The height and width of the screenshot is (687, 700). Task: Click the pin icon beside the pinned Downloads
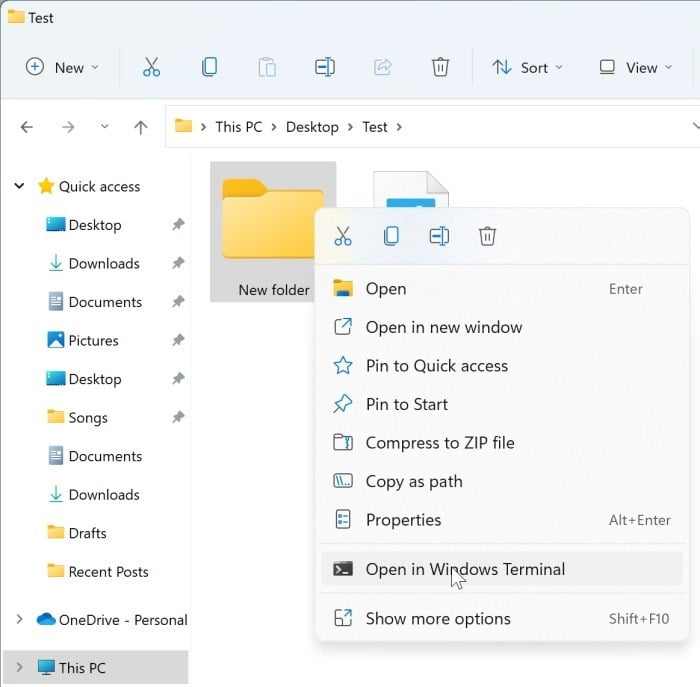(178, 263)
